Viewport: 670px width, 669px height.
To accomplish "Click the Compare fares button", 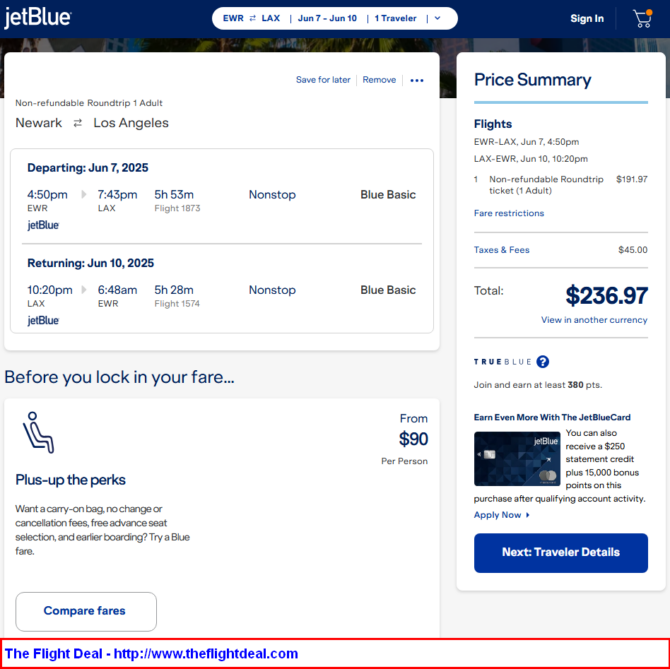I will click(86, 611).
